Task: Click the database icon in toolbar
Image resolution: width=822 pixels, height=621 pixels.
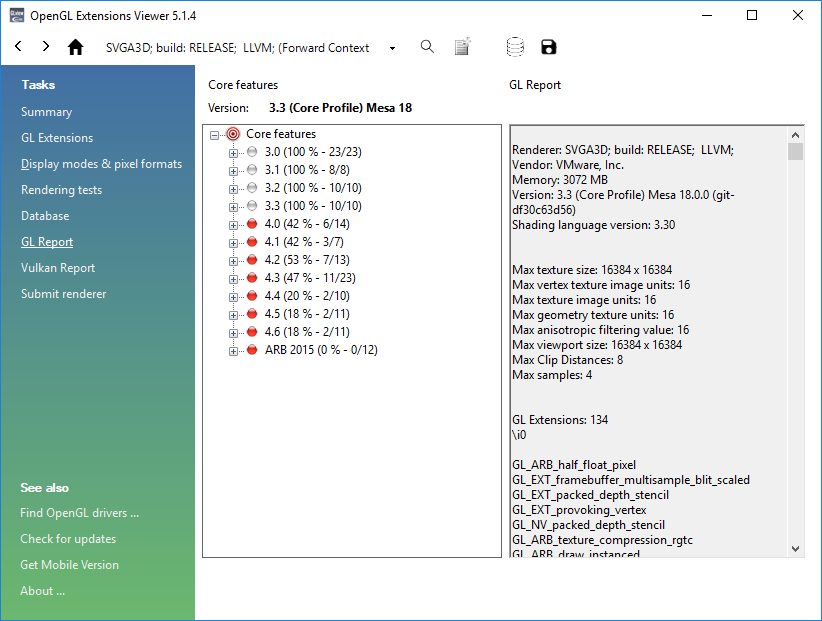Action: coord(515,46)
